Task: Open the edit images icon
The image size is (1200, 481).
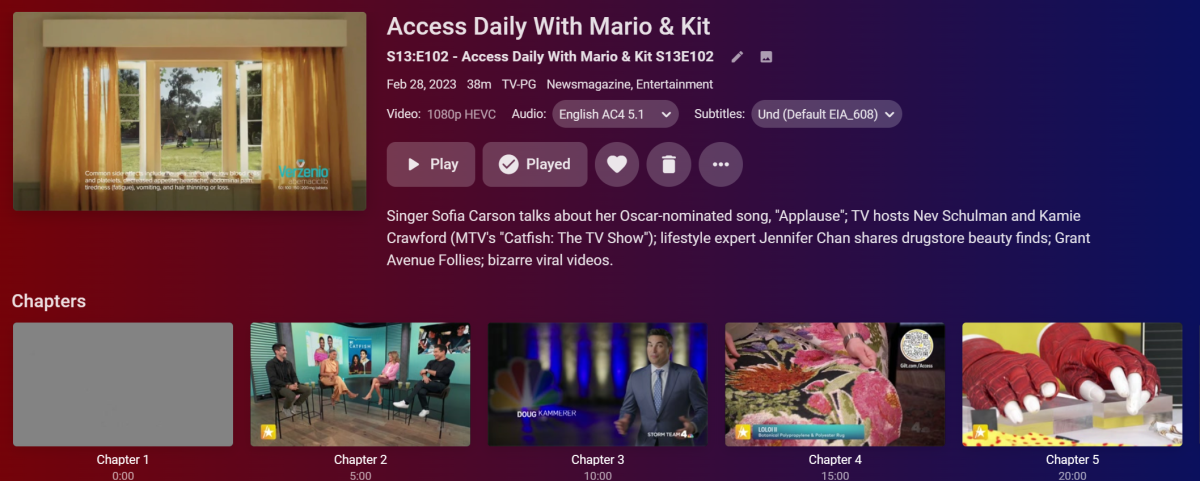Action: point(766,57)
